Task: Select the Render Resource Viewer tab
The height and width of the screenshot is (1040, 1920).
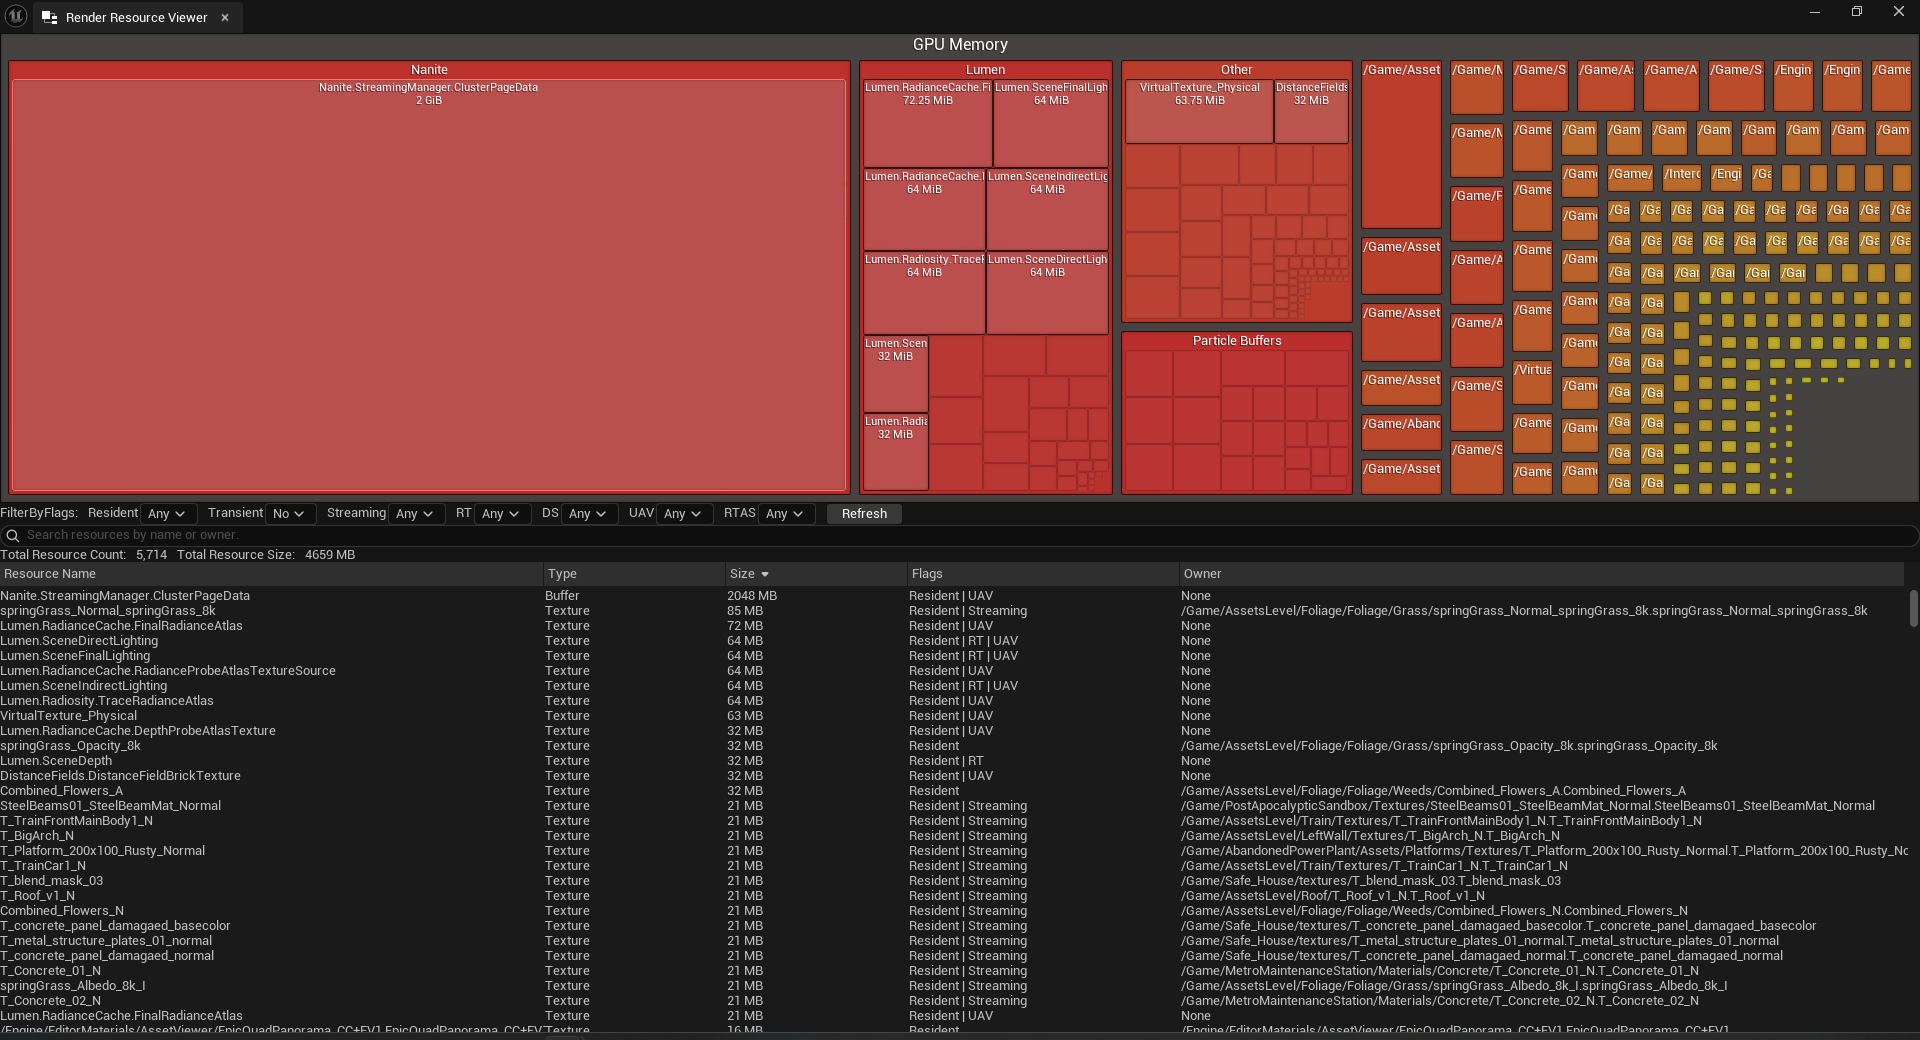Action: pyautogui.click(x=136, y=18)
